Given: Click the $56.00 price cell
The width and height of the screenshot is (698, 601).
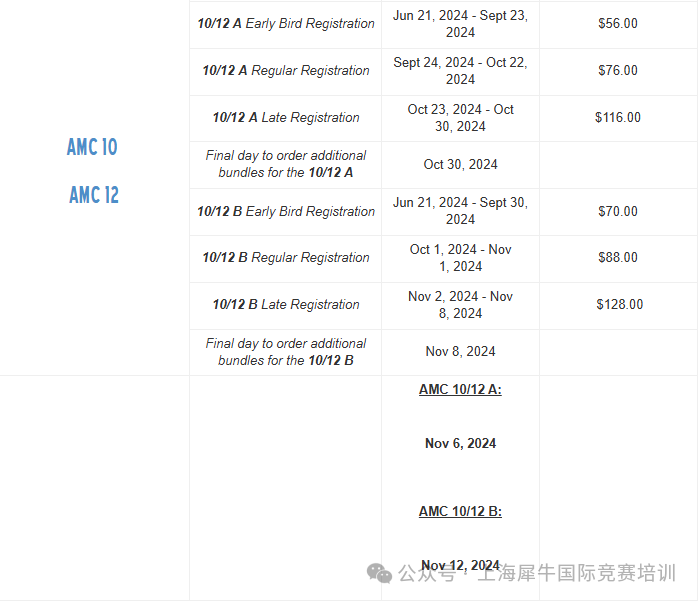Looking at the screenshot, I should coord(618,23).
